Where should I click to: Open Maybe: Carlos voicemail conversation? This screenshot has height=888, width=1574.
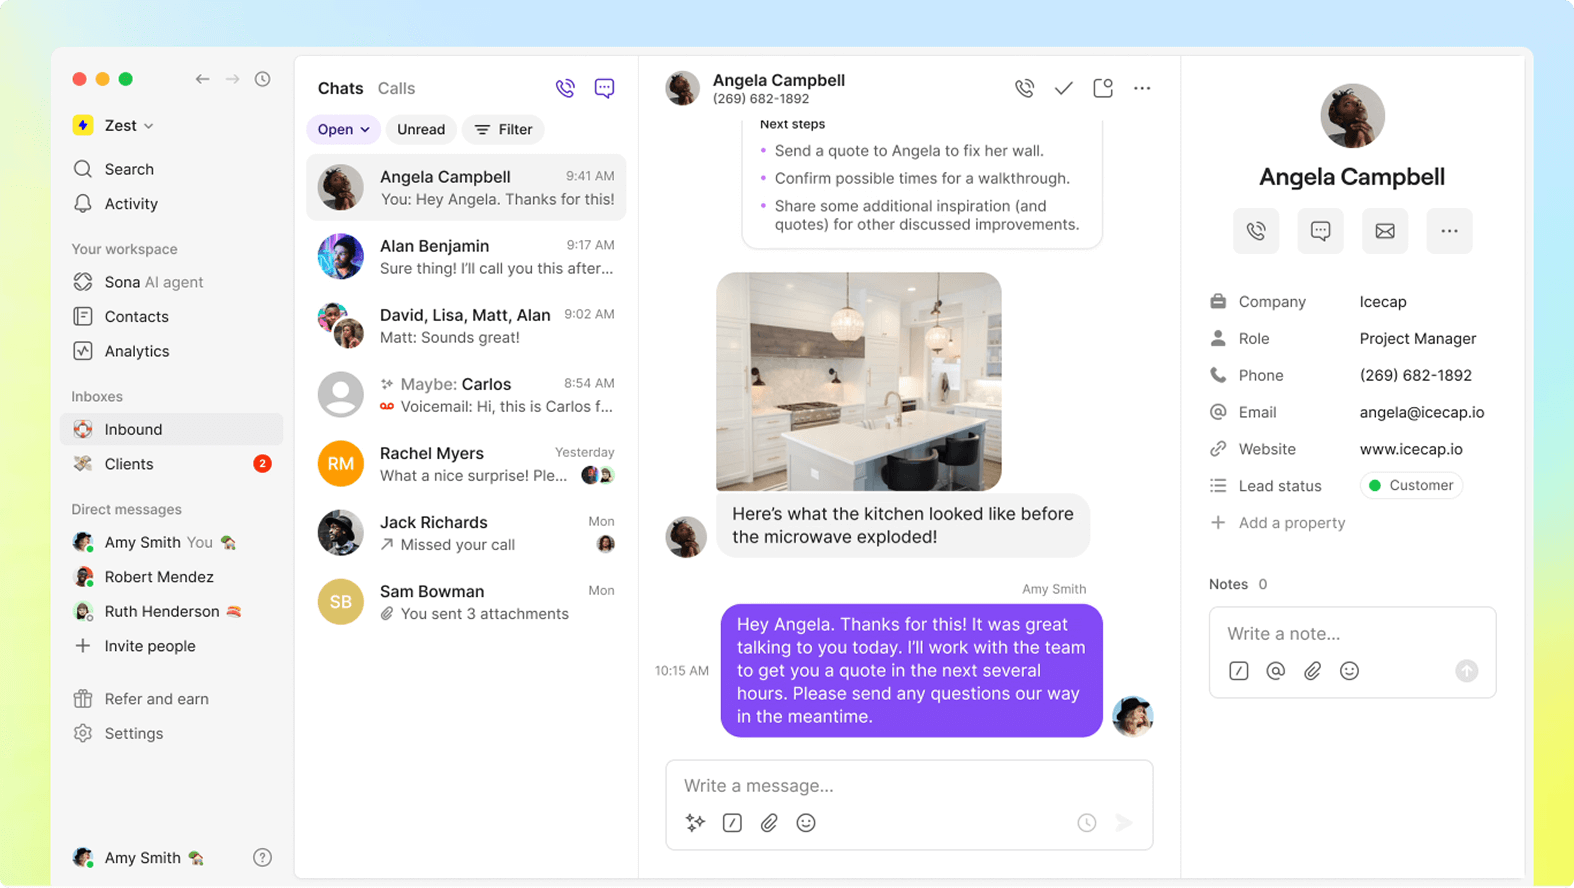(x=466, y=395)
